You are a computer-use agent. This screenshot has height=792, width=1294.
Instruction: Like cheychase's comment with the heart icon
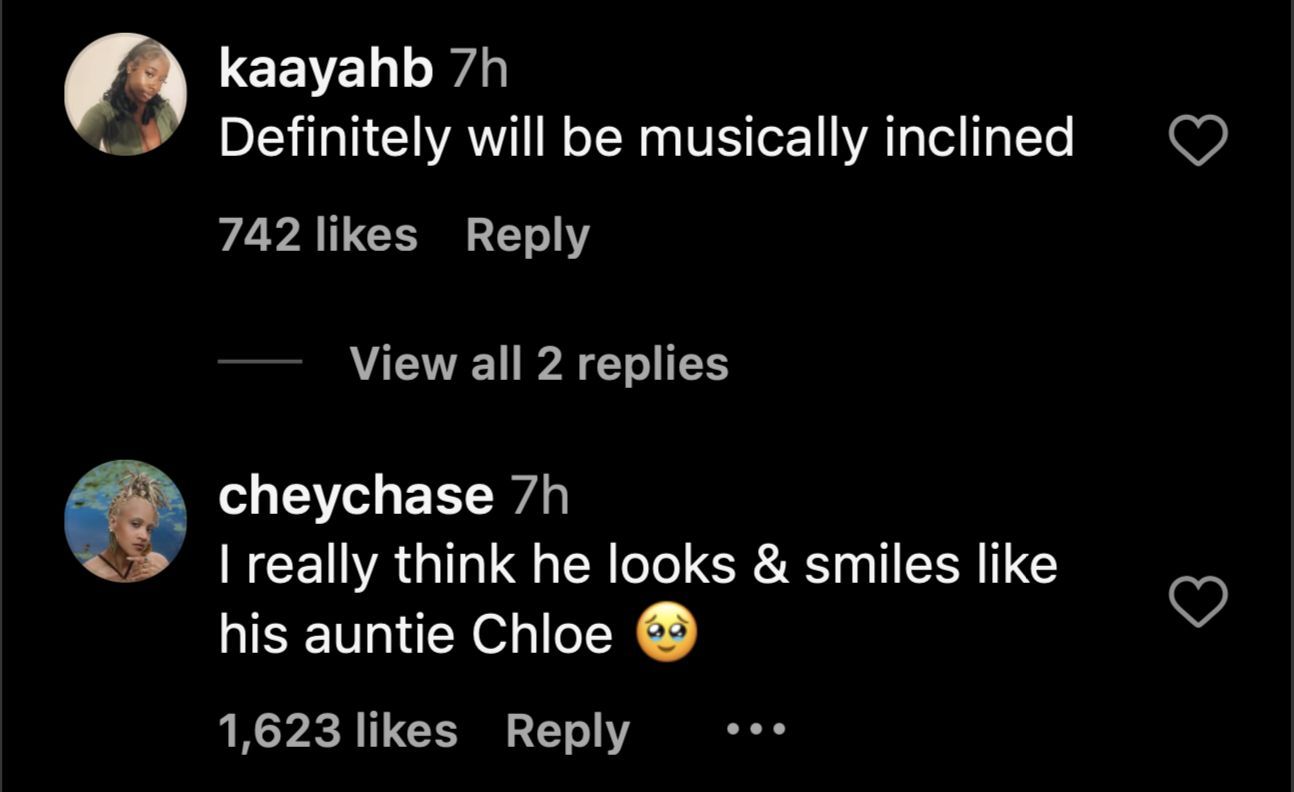pyautogui.click(x=1198, y=602)
